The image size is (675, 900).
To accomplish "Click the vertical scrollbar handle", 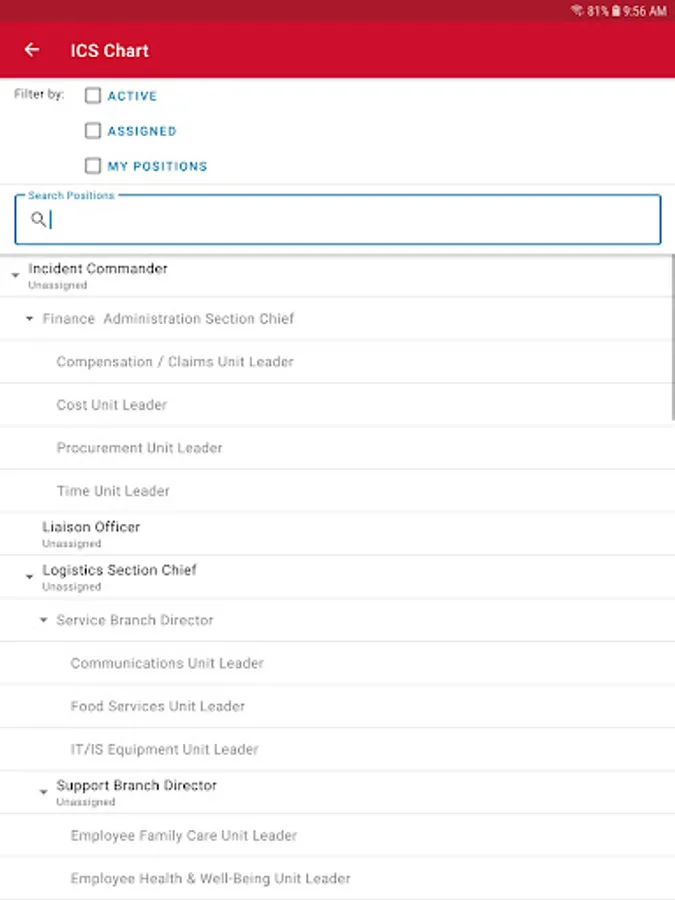I will click(671, 340).
